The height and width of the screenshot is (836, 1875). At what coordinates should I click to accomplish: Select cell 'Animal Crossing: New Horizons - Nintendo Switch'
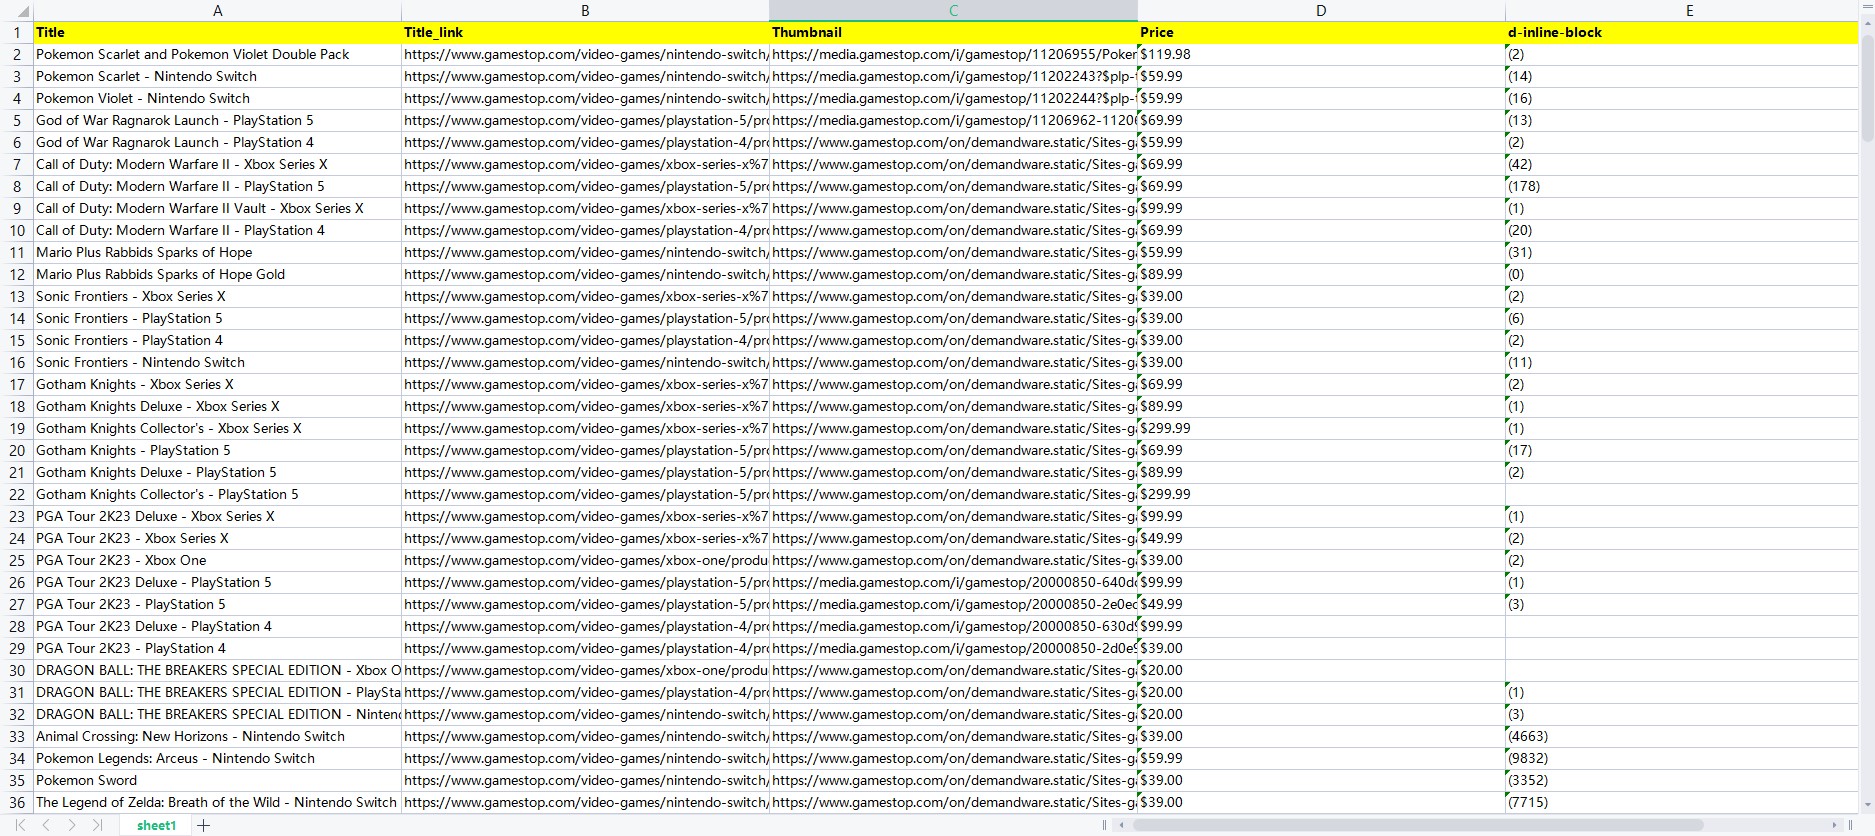click(218, 736)
